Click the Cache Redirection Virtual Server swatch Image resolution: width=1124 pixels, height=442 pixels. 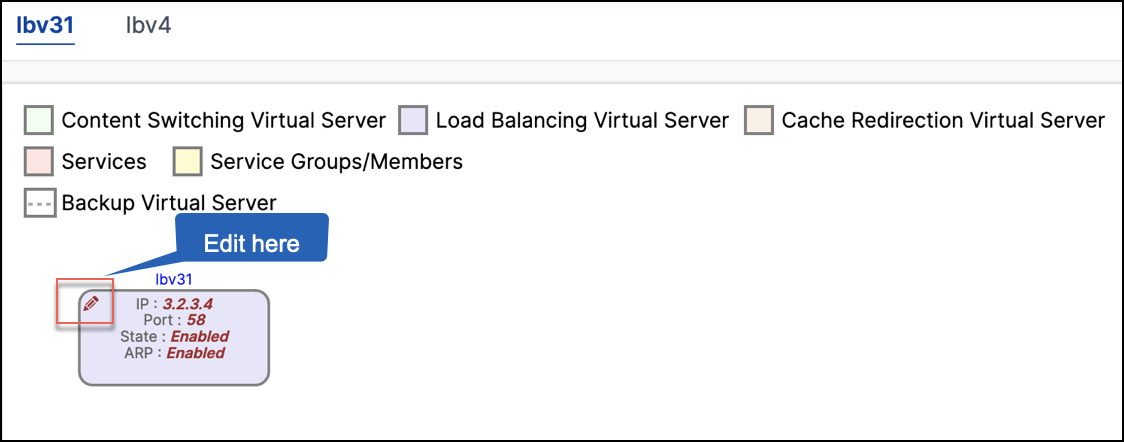[758, 120]
